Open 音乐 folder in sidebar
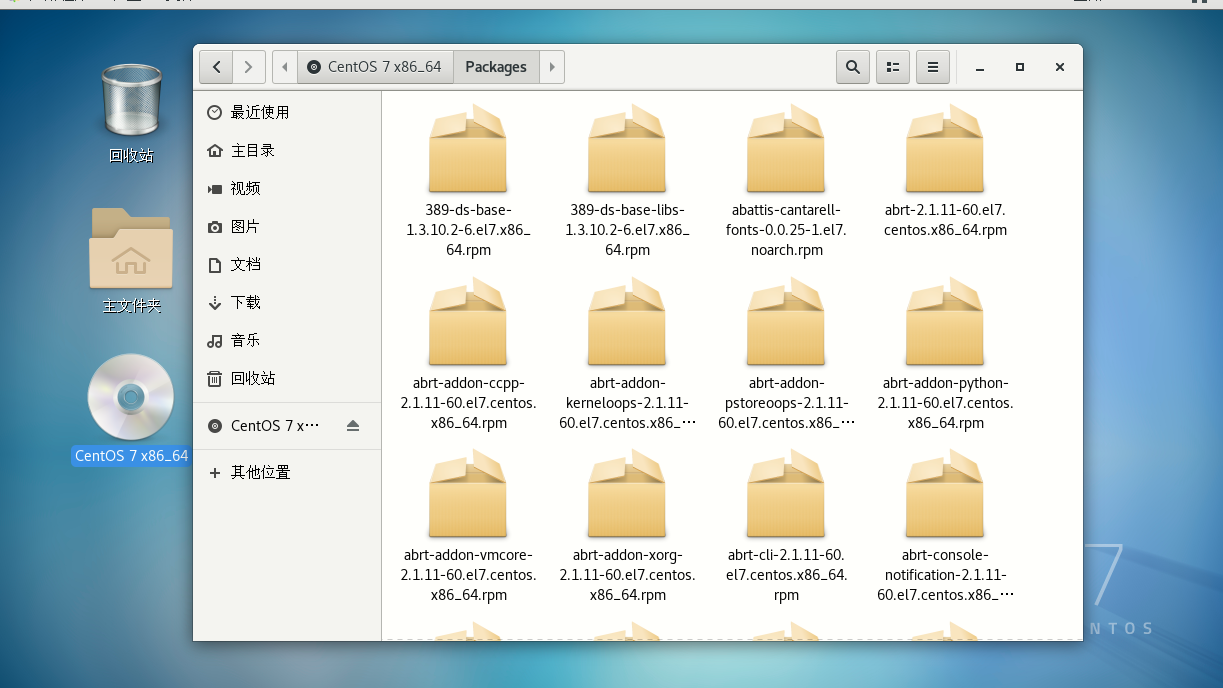This screenshot has height=688, width=1223. coord(287,340)
